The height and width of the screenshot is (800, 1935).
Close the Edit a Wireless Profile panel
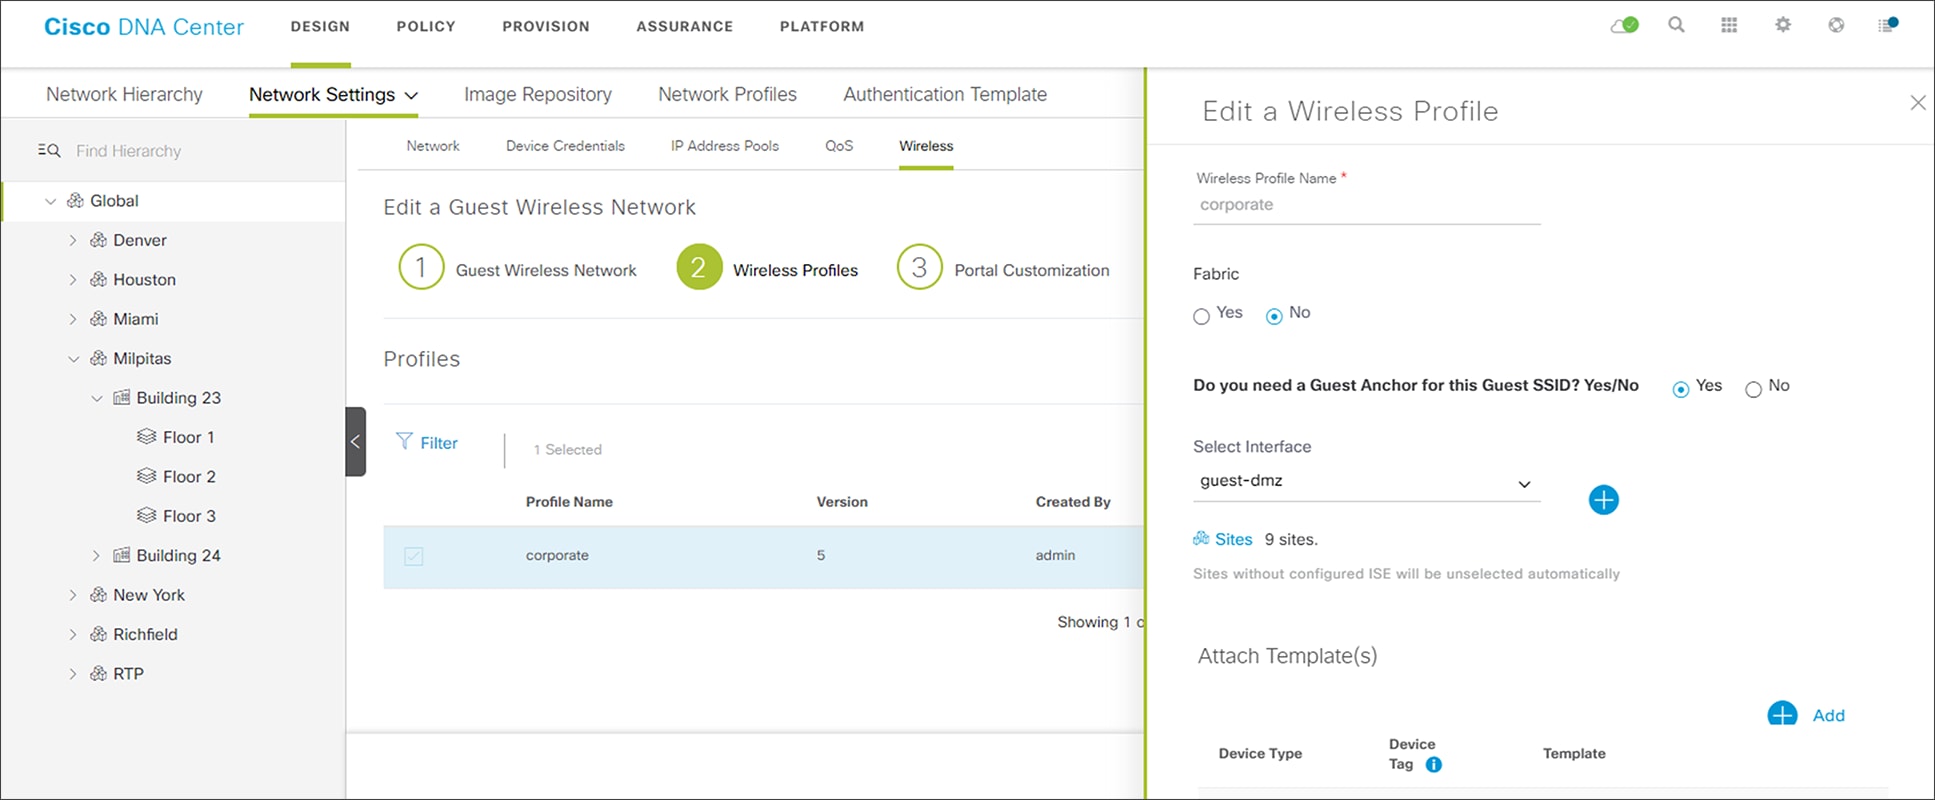[x=1917, y=102]
